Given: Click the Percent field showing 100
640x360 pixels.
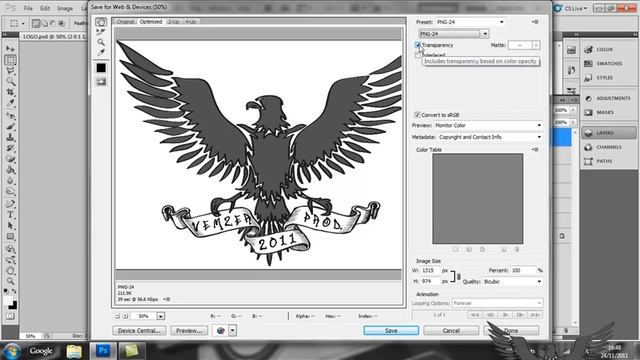Looking at the screenshot, I should coord(523,270).
